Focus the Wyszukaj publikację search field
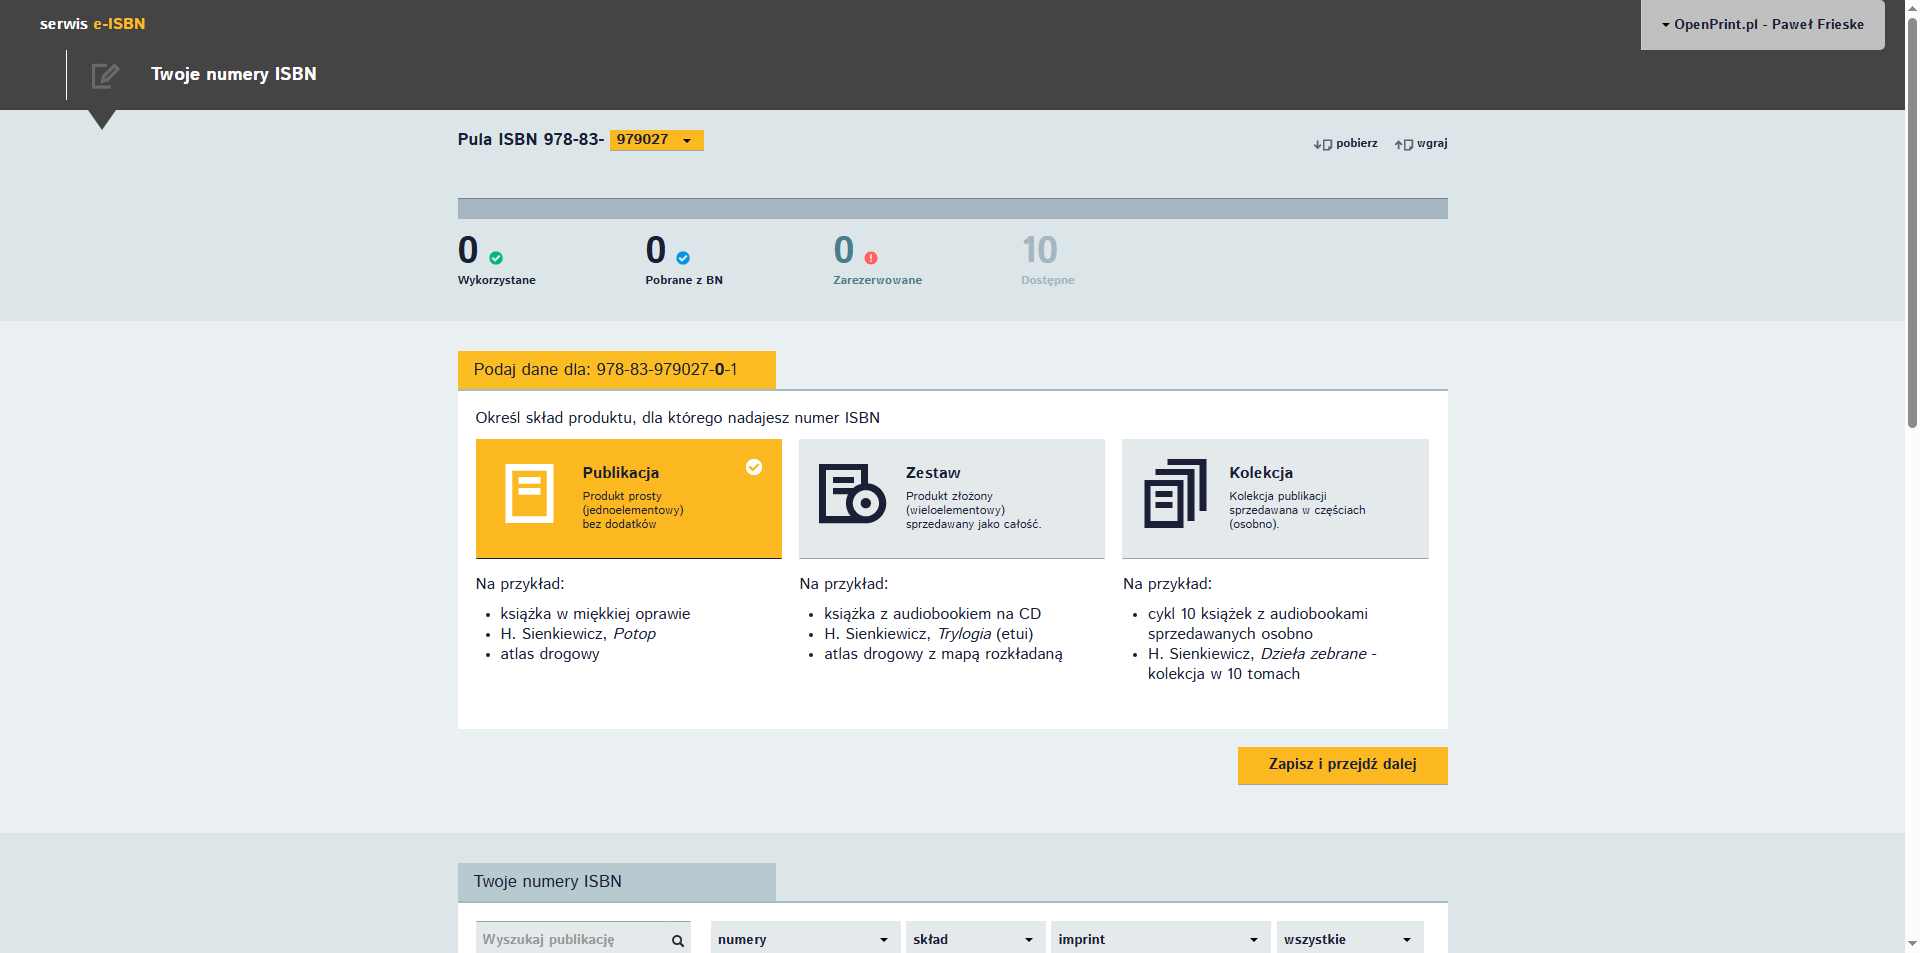This screenshot has width=1920, height=953. pos(571,939)
